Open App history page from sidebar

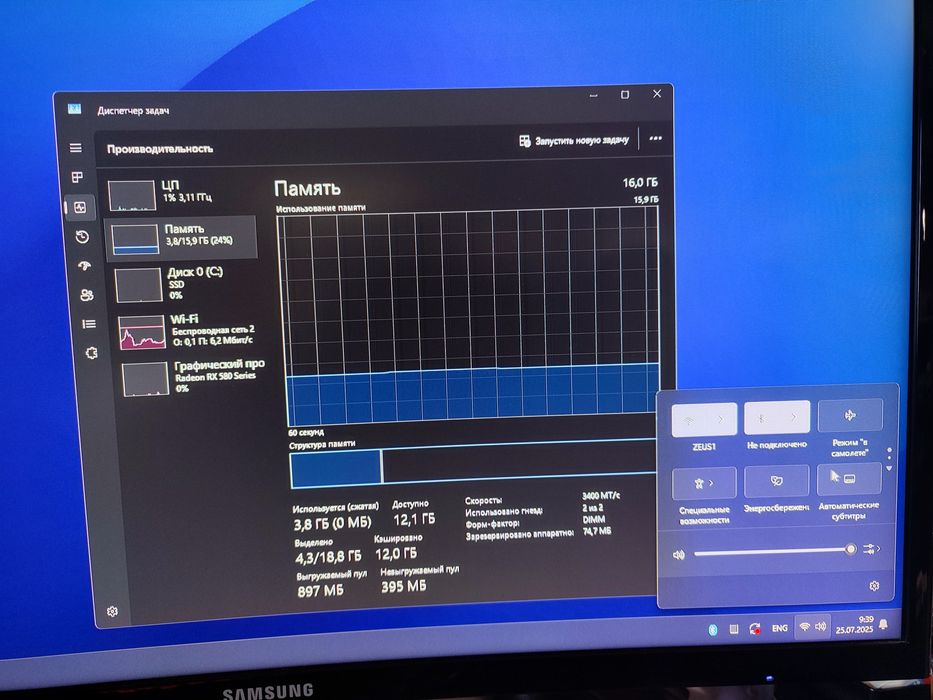tap(82, 237)
